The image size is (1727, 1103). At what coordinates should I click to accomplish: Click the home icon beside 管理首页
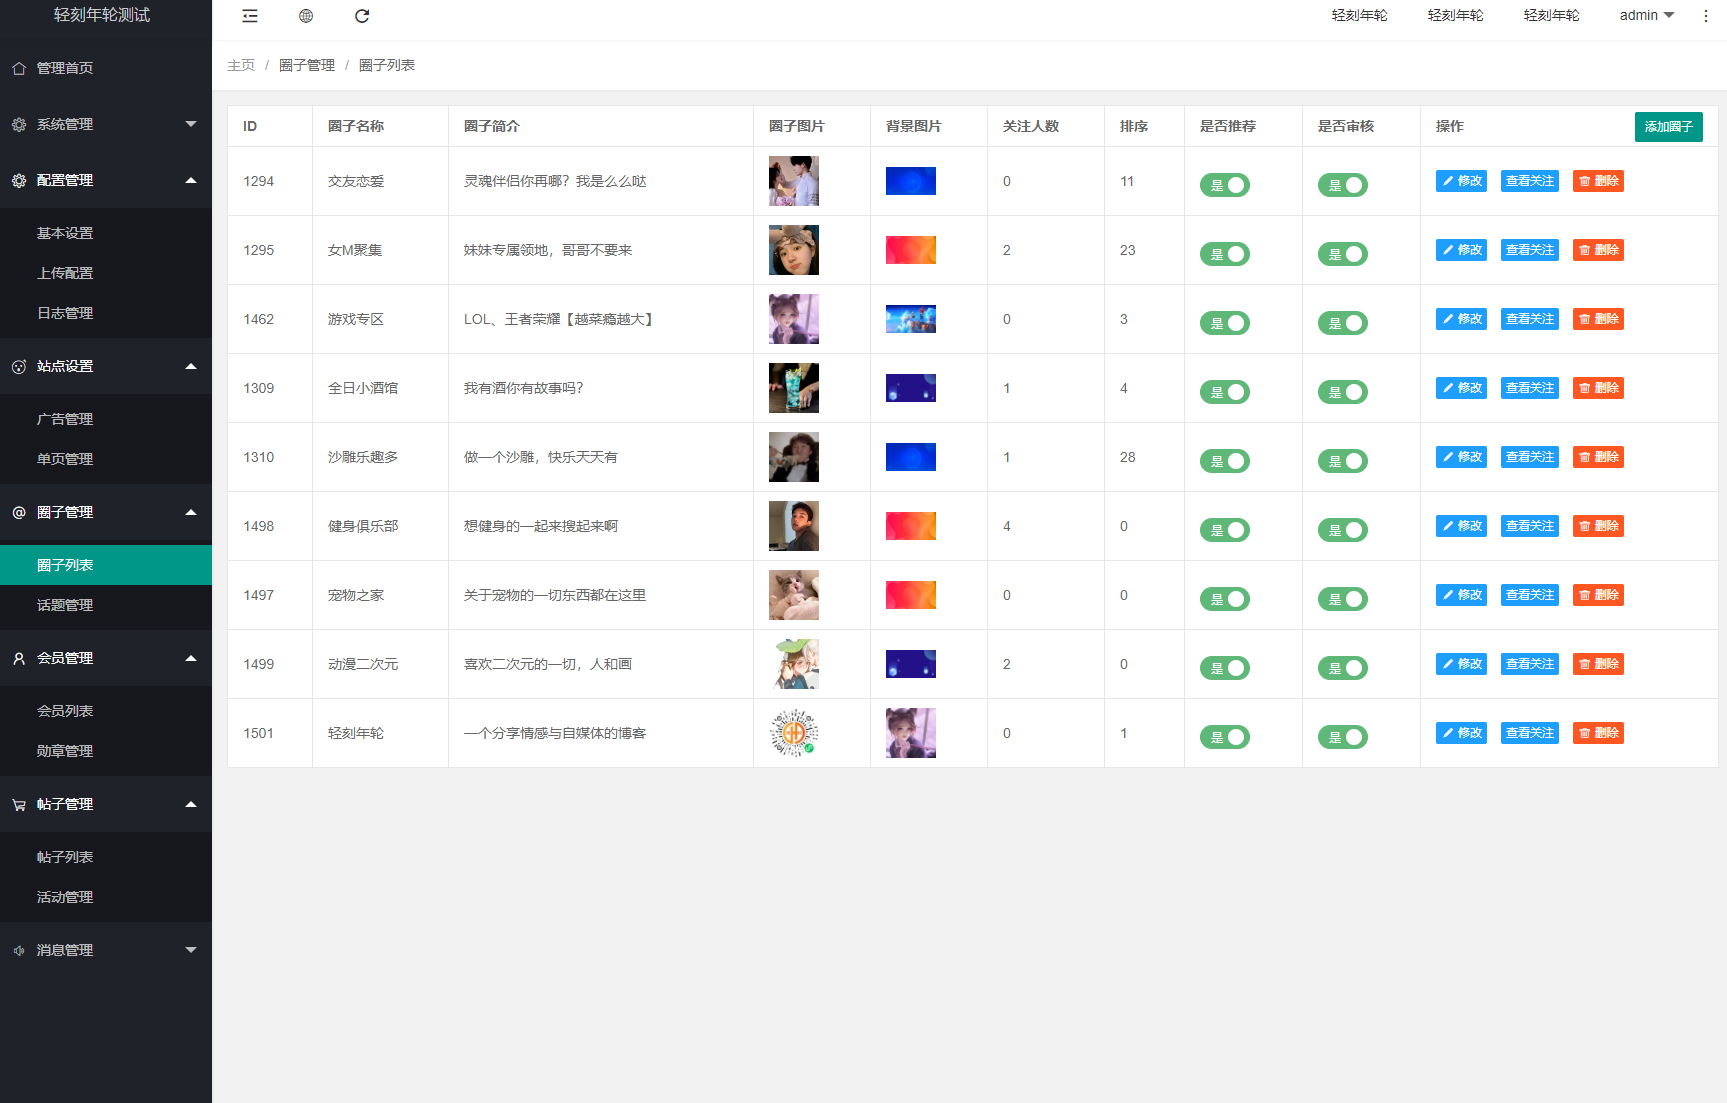[17, 67]
